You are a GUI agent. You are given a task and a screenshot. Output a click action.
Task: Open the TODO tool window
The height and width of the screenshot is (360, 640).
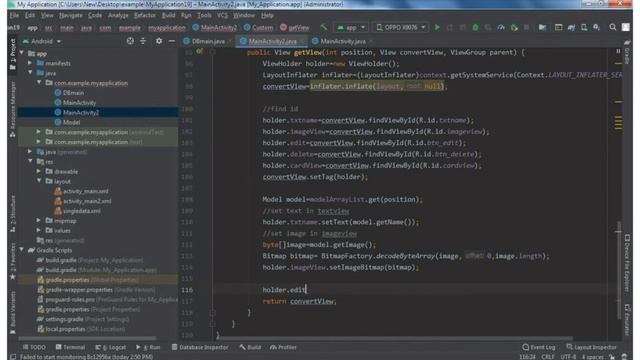[x=35, y=347]
